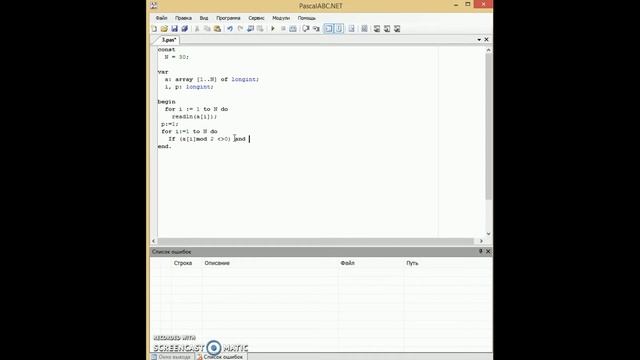The height and width of the screenshot is (360, 640).
Task: Click the horizontal scroll left arrow
Action: tap(154, 241)
